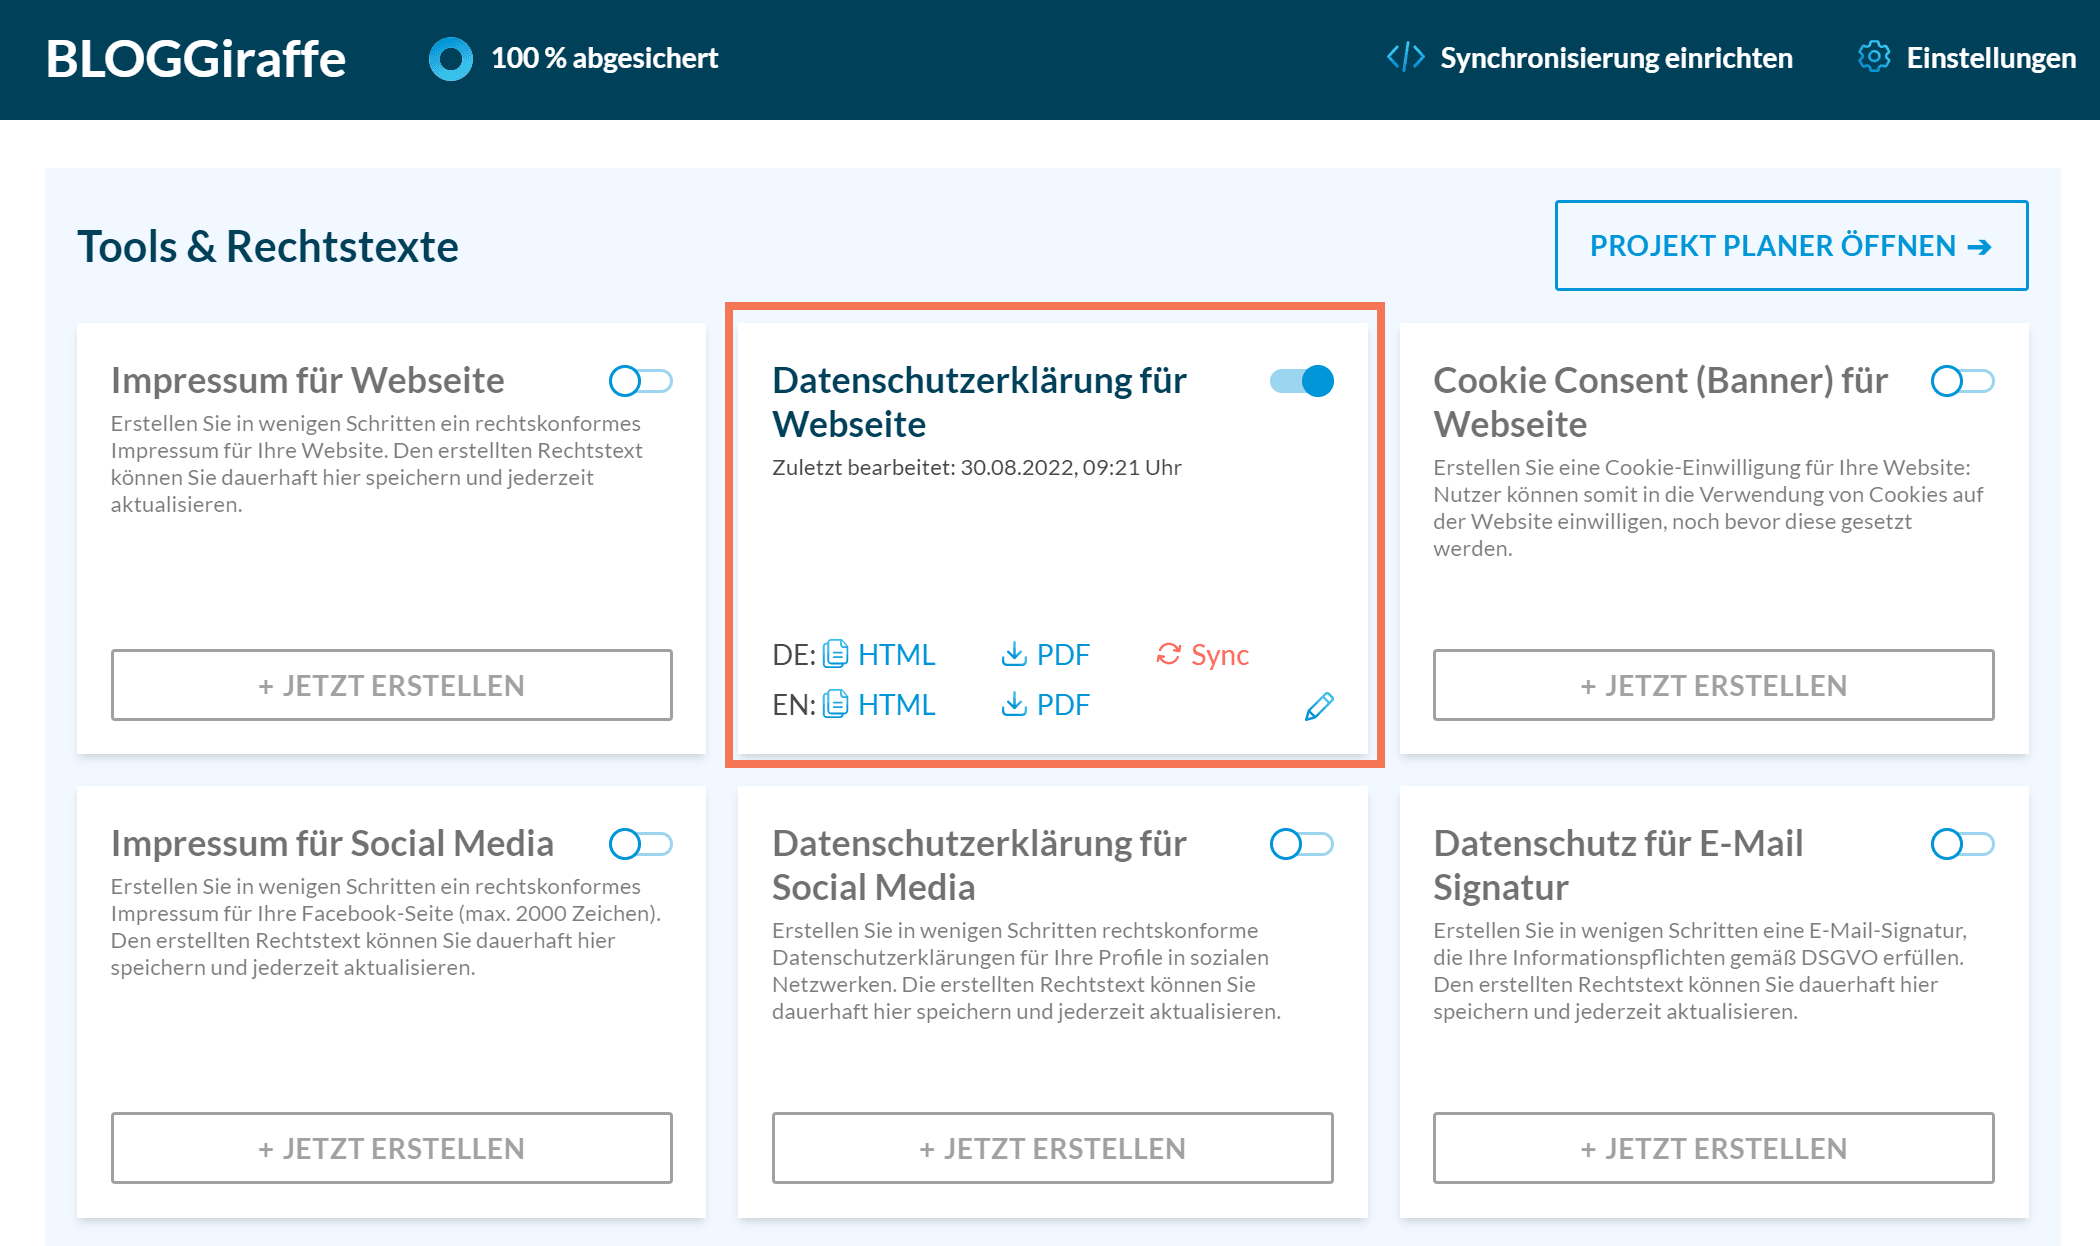2100x1246 pixels.
Task: Click the code brackets synchronization icon
Action: point(1405,57)
